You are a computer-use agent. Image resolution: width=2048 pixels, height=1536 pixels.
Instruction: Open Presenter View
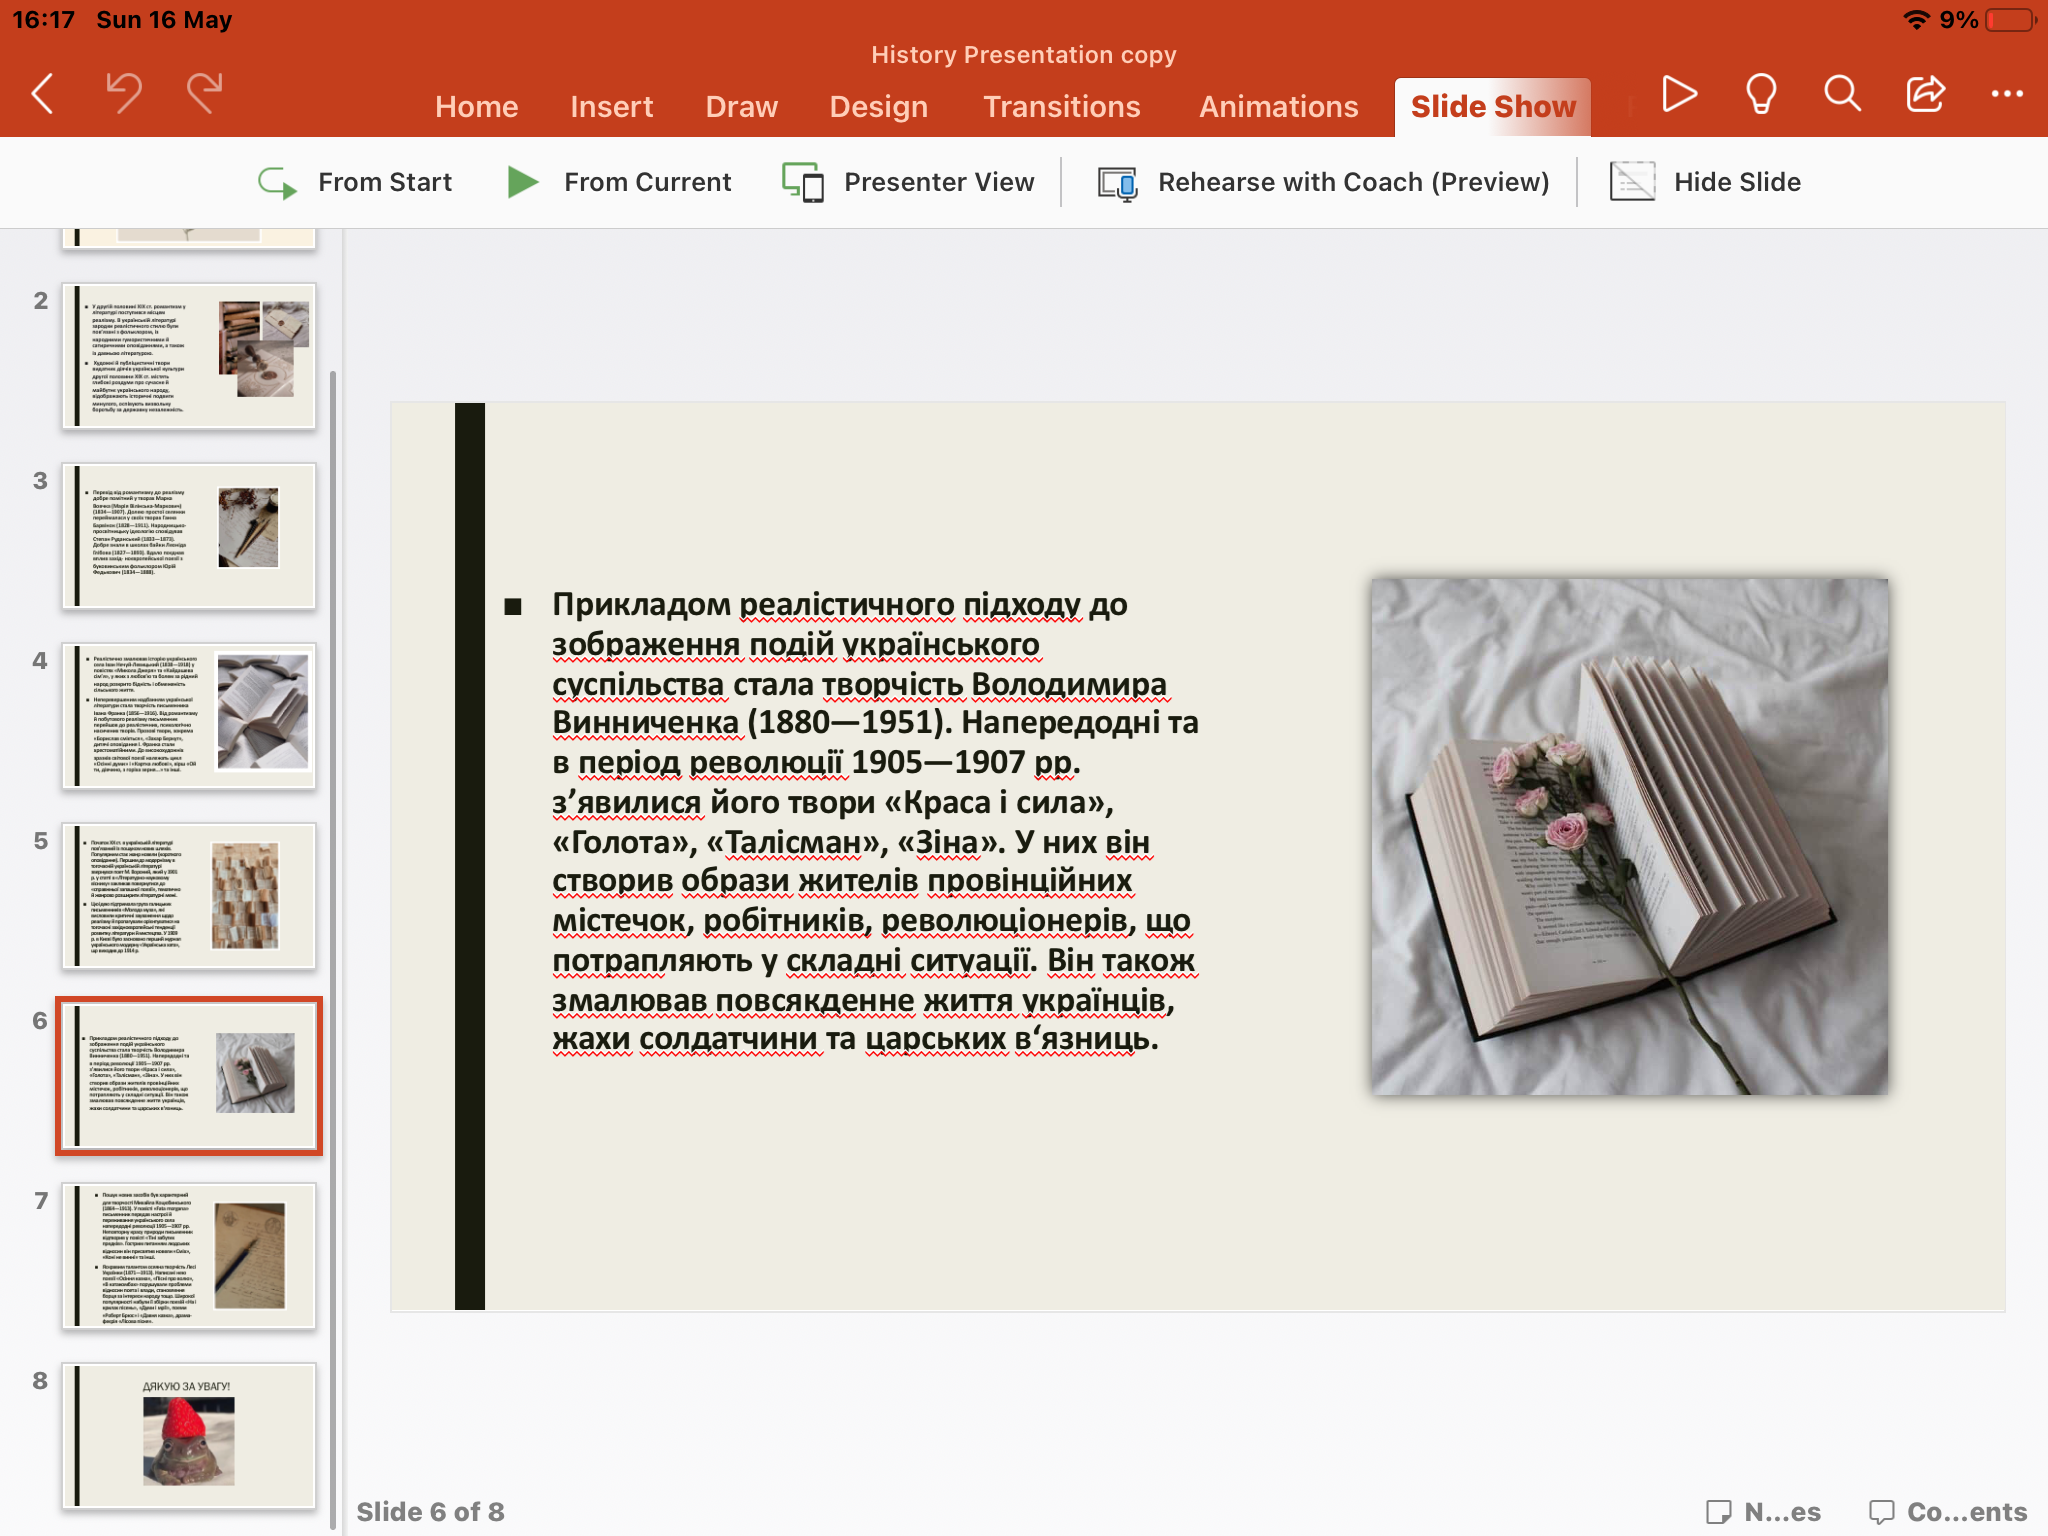pos(908,182)
